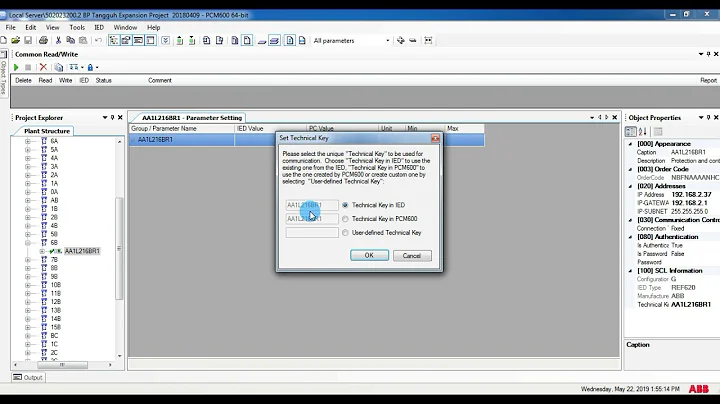Select the AA1L216BR1 - Parameter Setting tab
The image size is (720, 404).
coord(191,118)
